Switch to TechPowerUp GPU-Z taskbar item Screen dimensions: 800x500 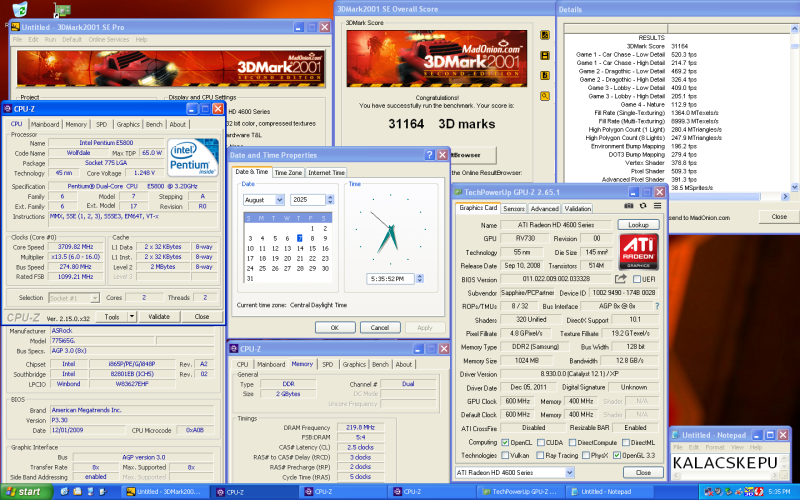[x=520, y=492]
